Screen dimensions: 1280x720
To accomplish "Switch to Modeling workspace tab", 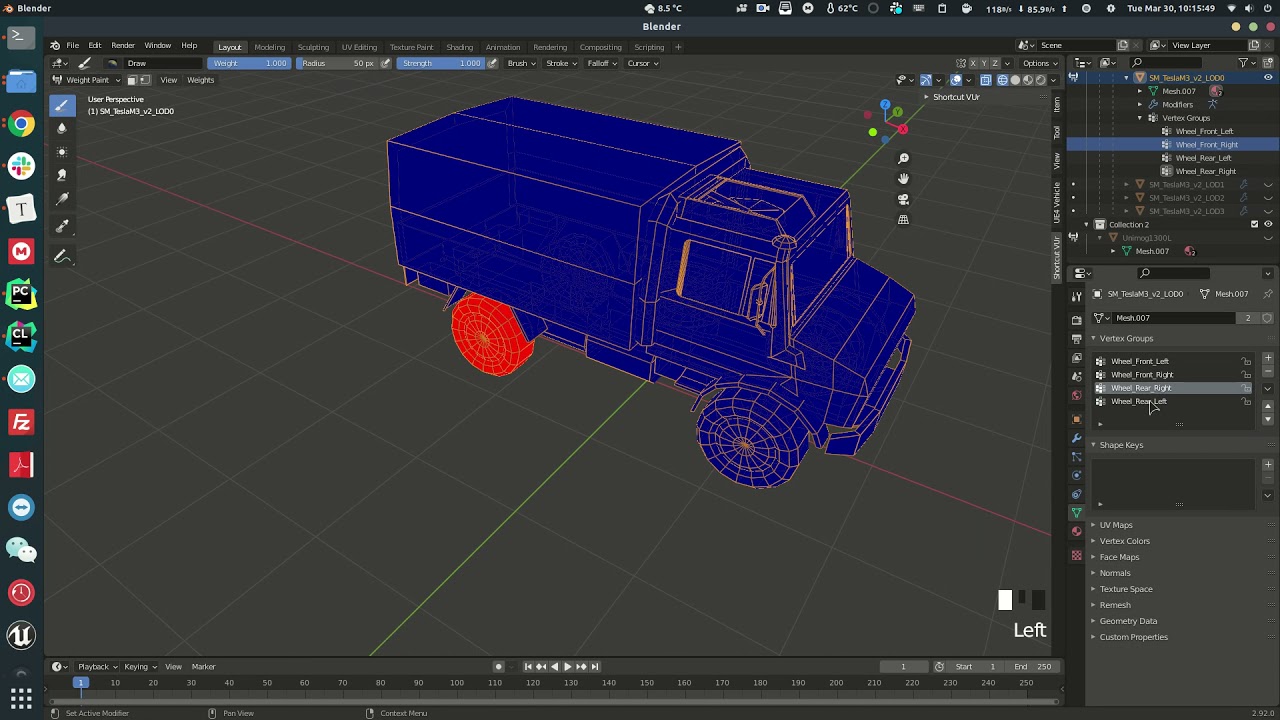I will tap(269, 47).
